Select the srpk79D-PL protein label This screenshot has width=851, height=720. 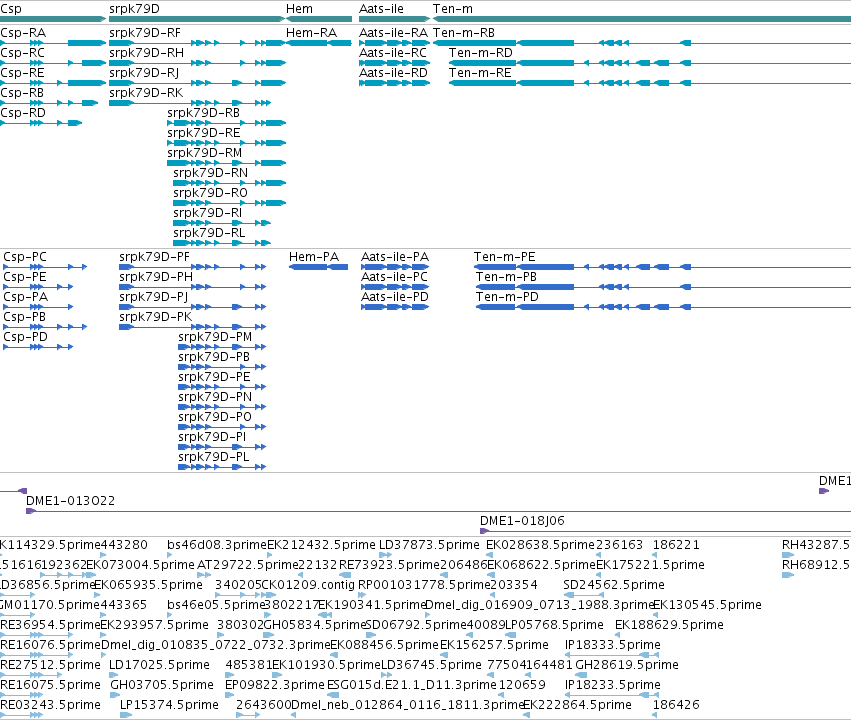214,457
